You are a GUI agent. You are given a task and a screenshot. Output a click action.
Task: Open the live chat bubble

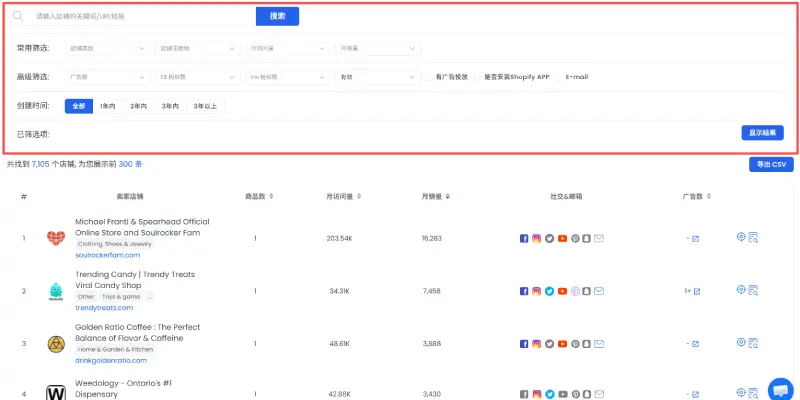[x=781, y=391]
